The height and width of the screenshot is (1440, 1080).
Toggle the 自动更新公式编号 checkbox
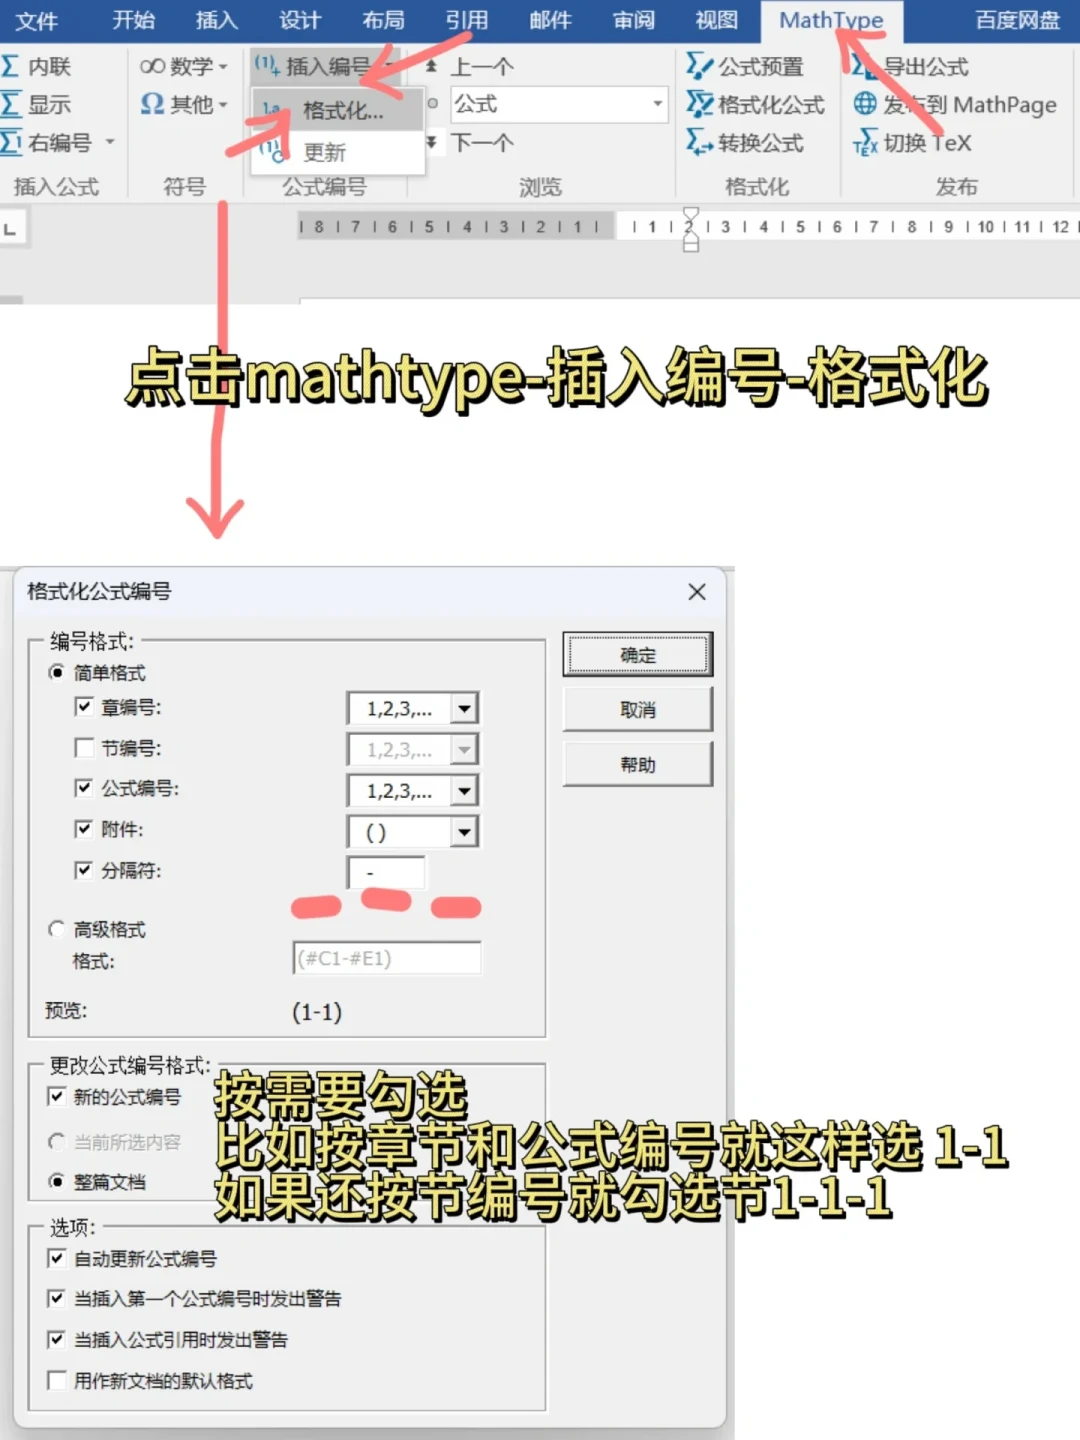57,1258
